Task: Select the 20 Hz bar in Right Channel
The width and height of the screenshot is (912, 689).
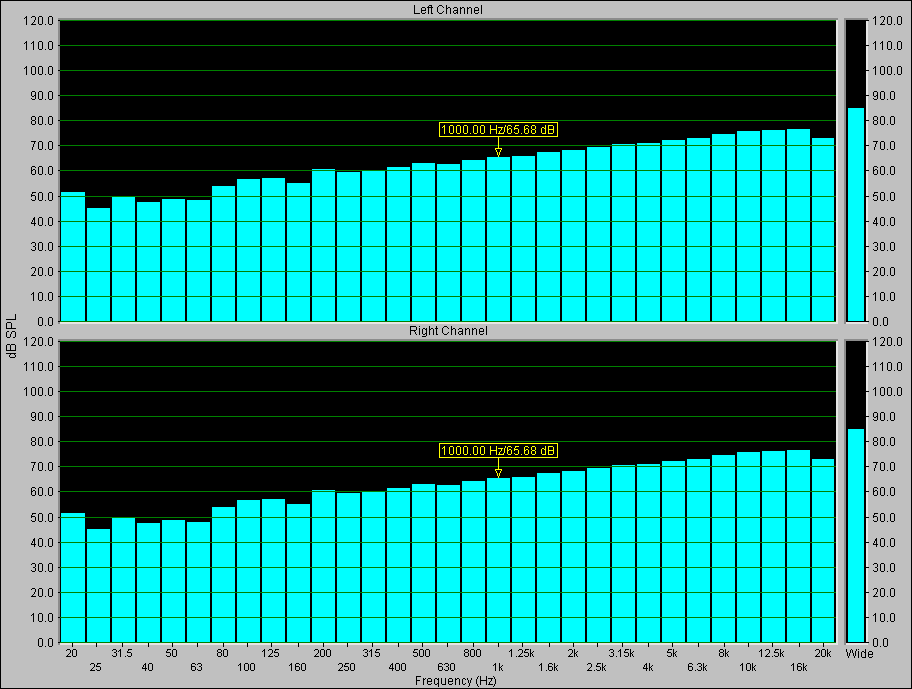Action: pyautogui.click(x=73, y=577)
